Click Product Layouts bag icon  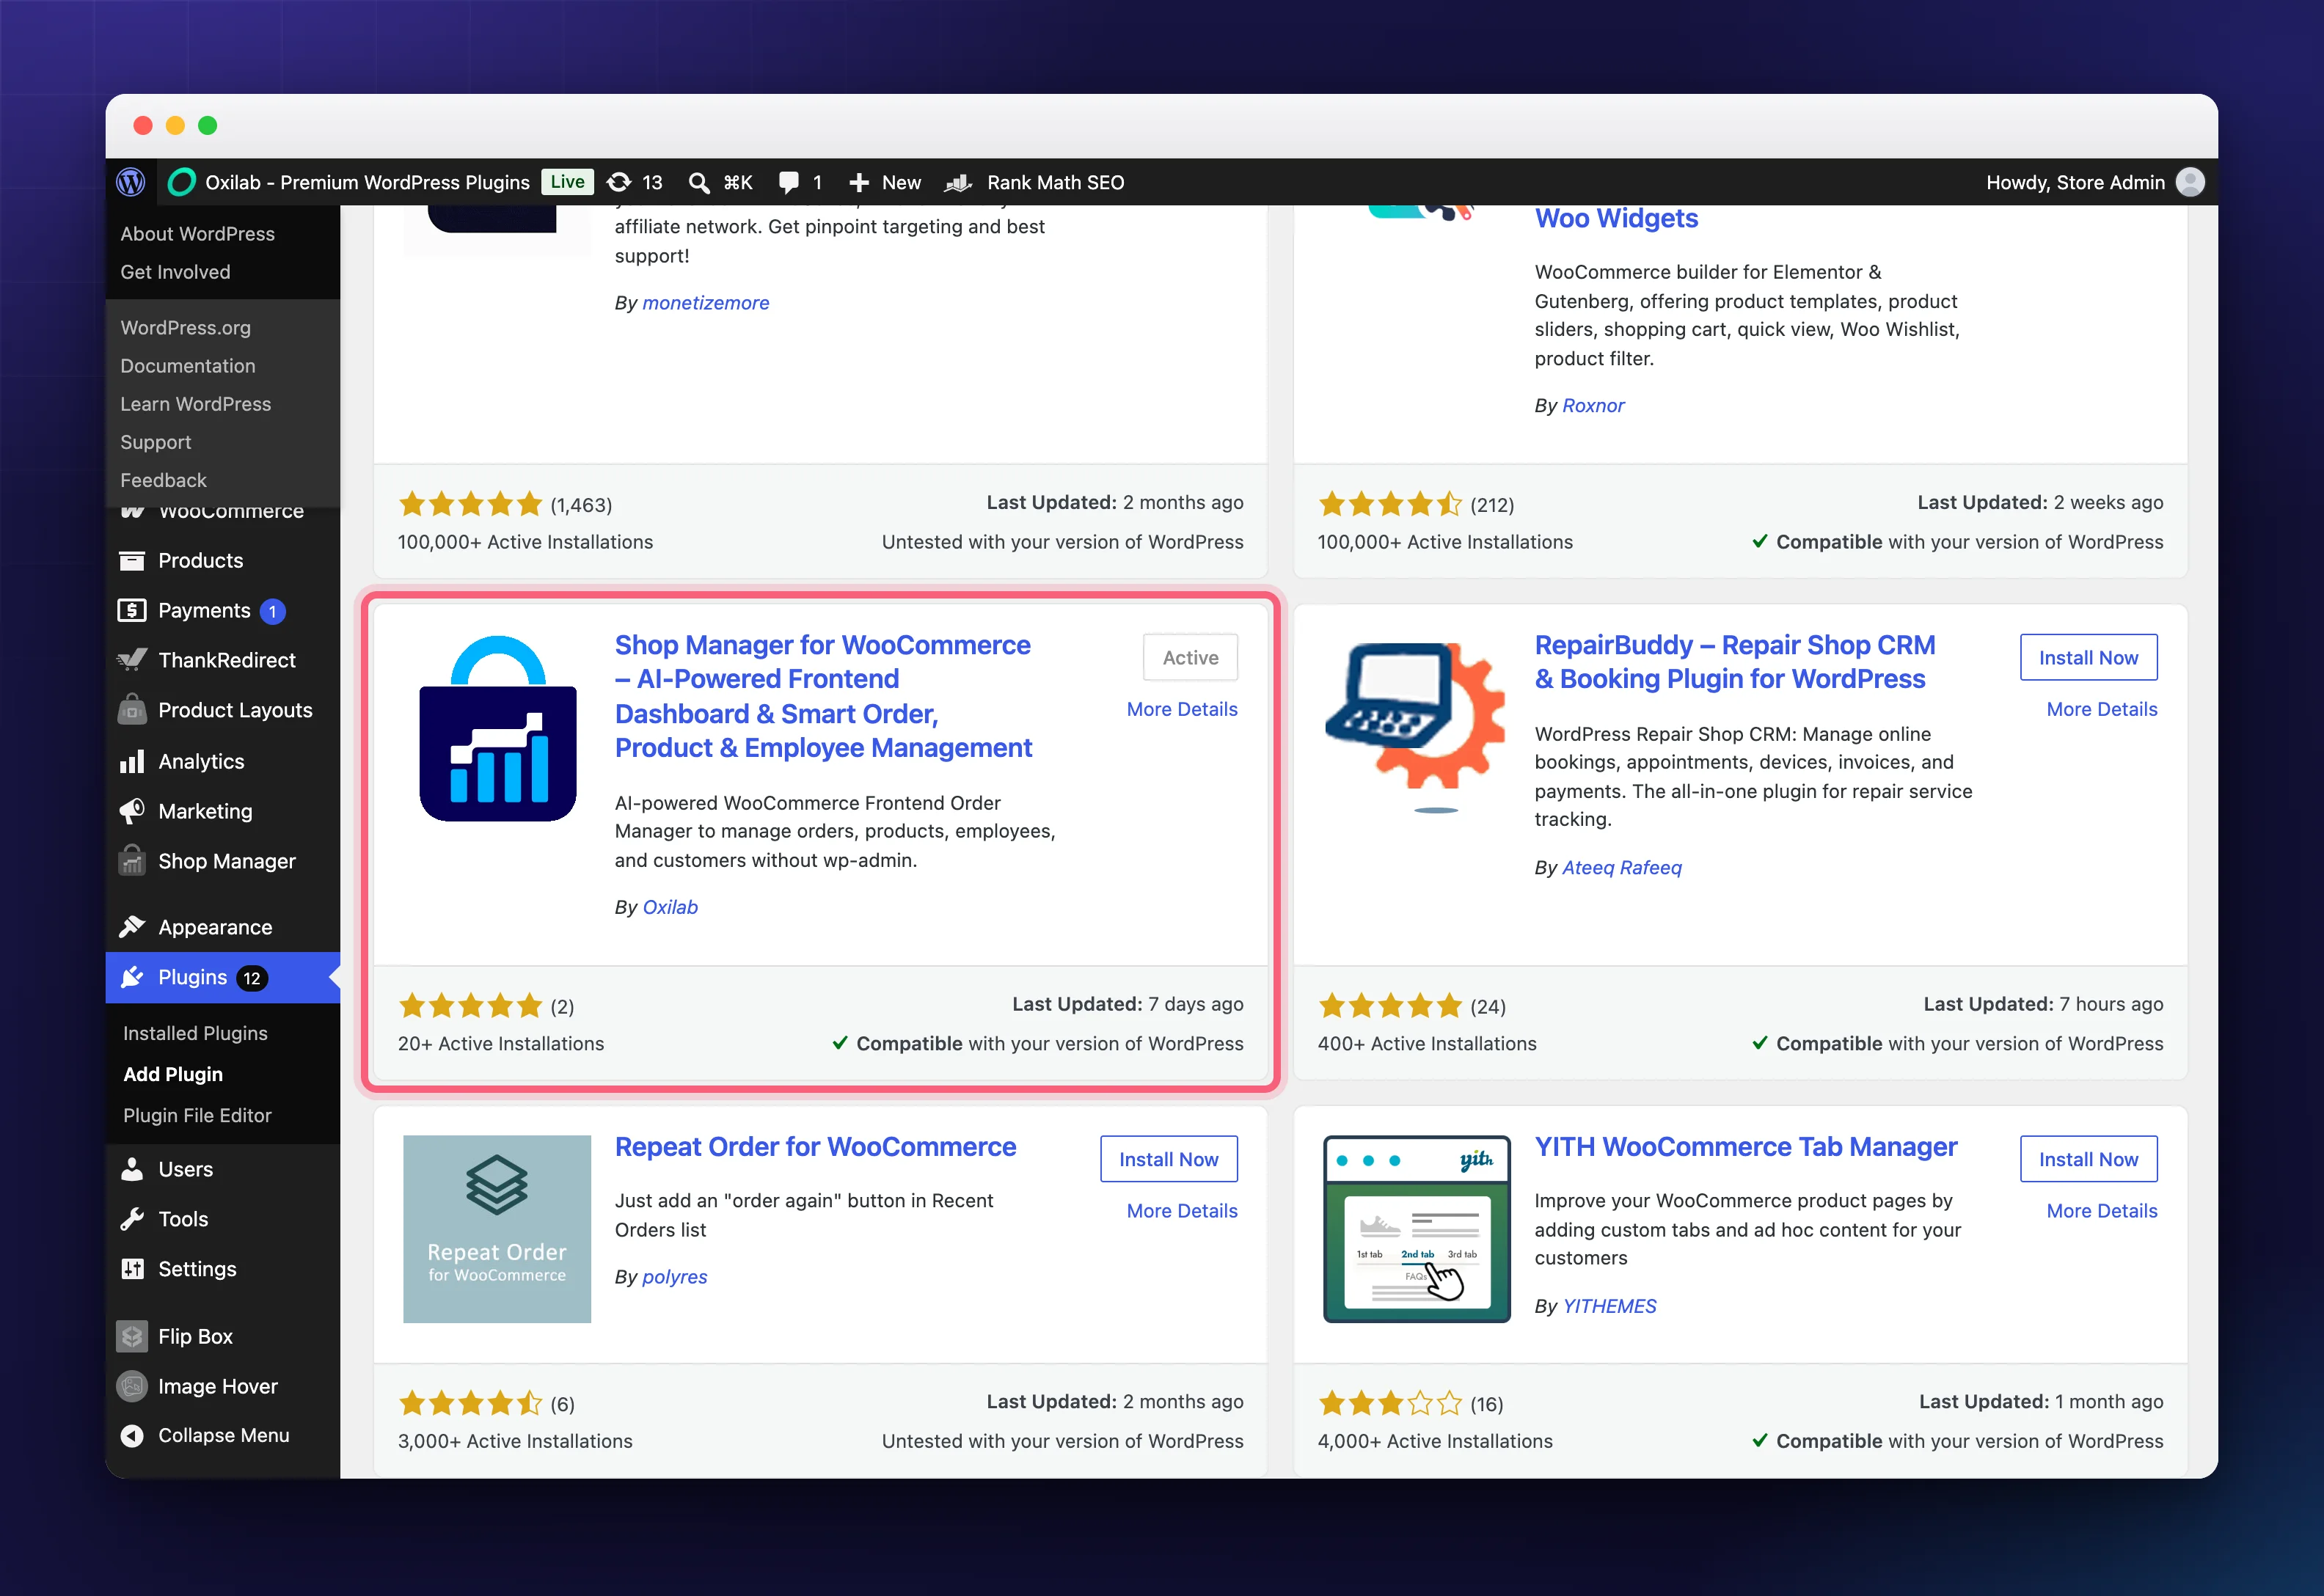132,710
